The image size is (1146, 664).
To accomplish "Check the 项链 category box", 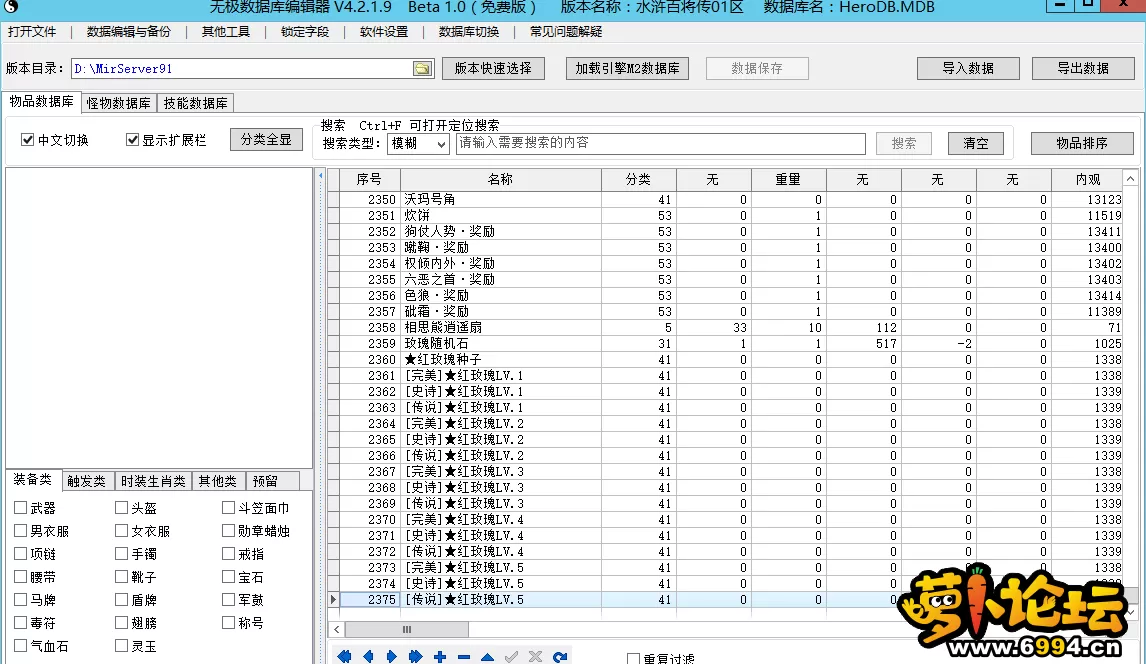I will coord(20,554).
